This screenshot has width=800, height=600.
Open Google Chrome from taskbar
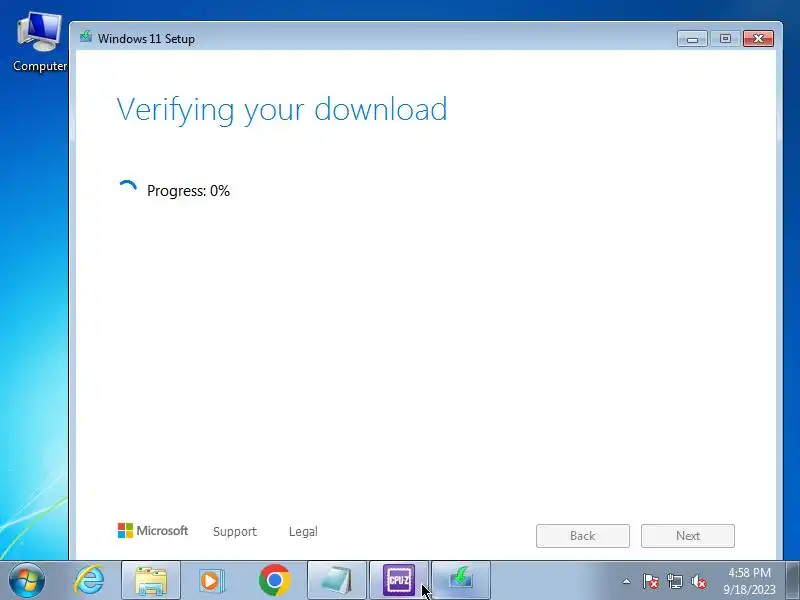(x=274, y=580)
